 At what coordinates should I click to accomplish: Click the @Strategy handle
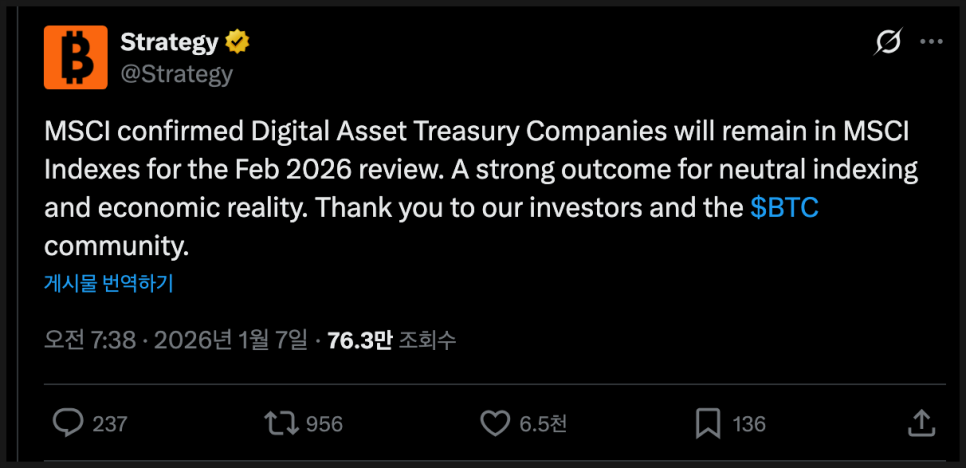(x=176, y=74)
